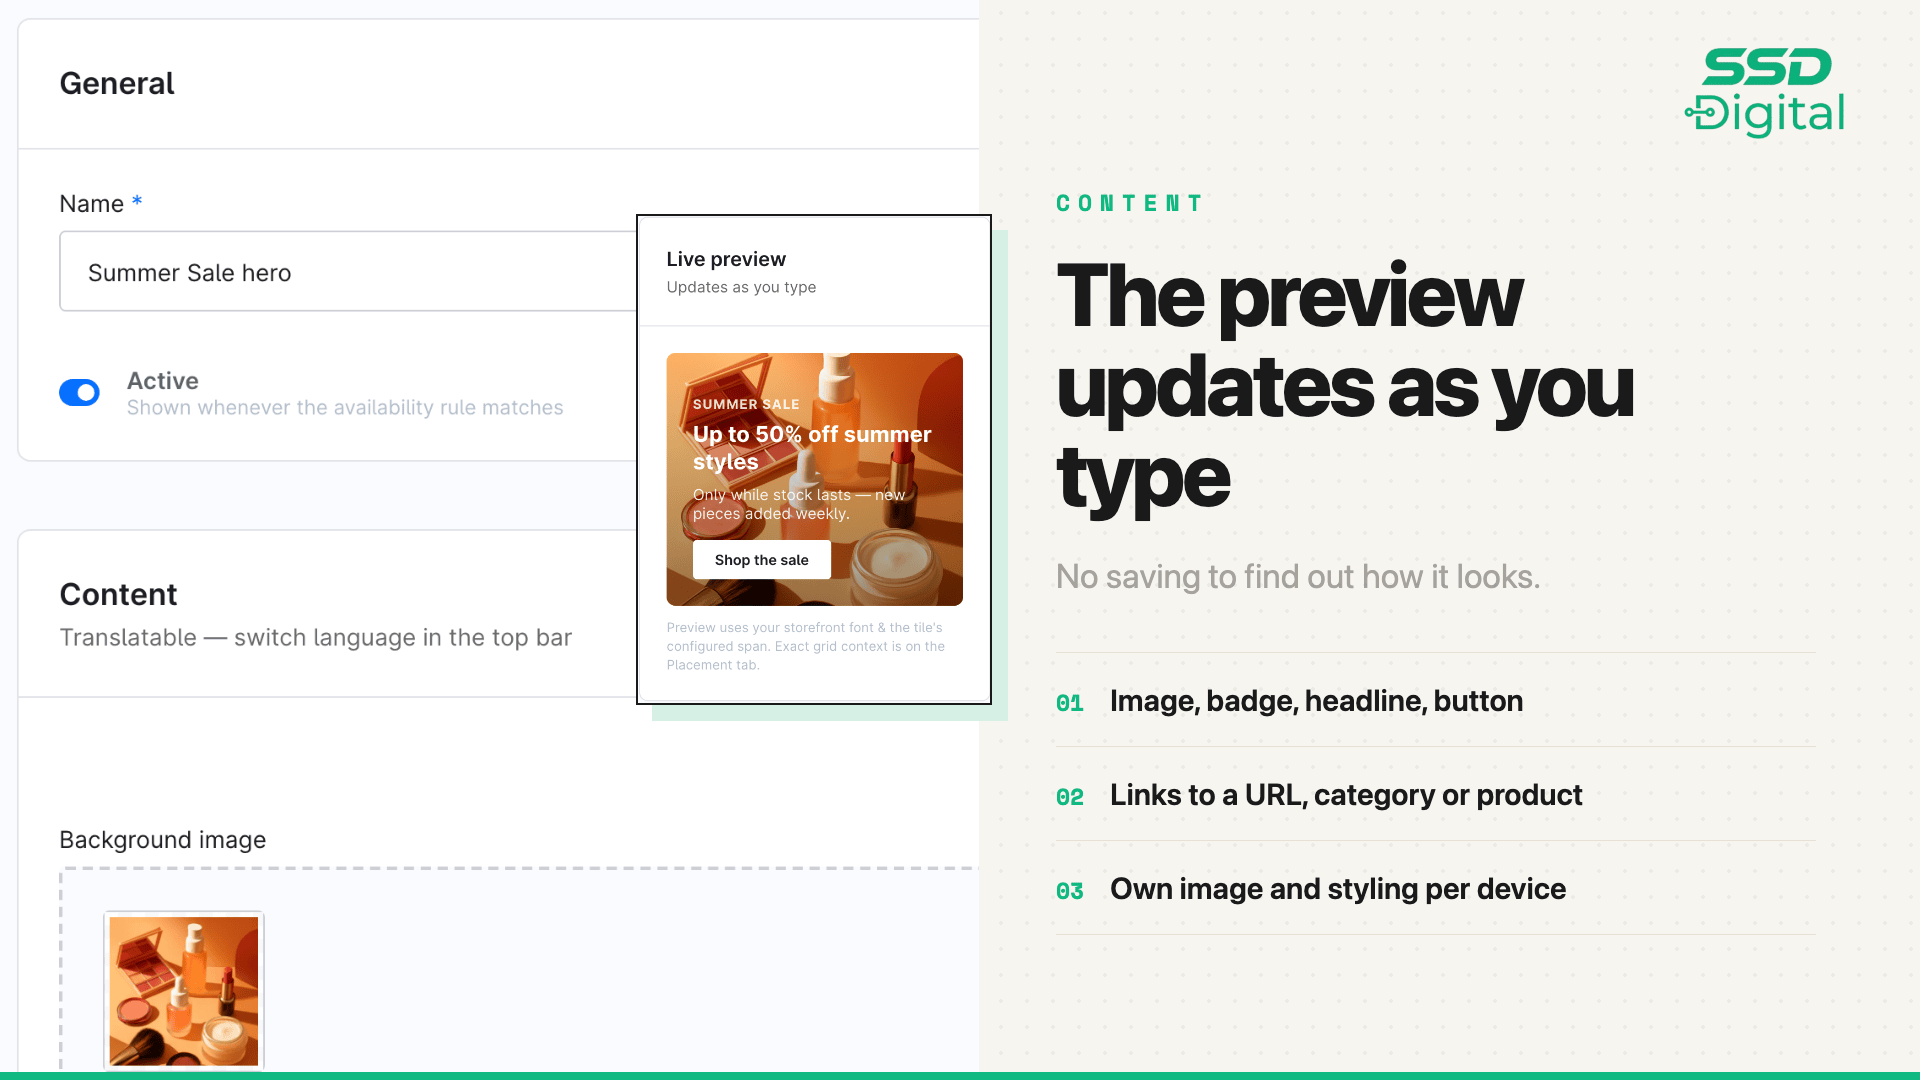Click the General section heading
Image resolution: width=1920 pixels, height=1080 pixels.
pos(117,84)
